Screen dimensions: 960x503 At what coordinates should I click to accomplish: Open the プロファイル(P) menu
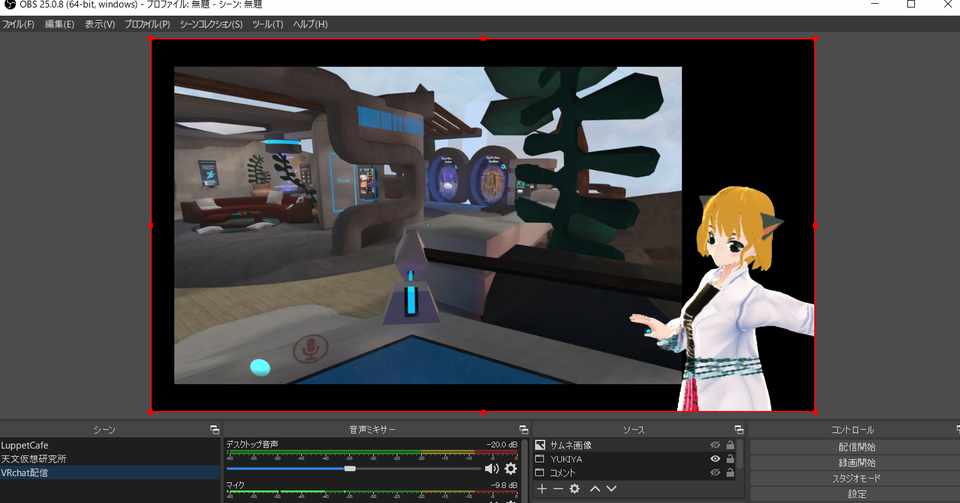(x=148, y=24)
